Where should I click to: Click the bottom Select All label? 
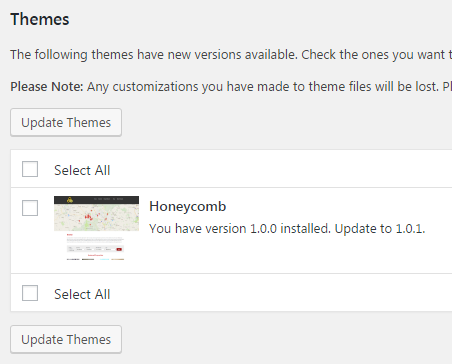click(82, 294)
